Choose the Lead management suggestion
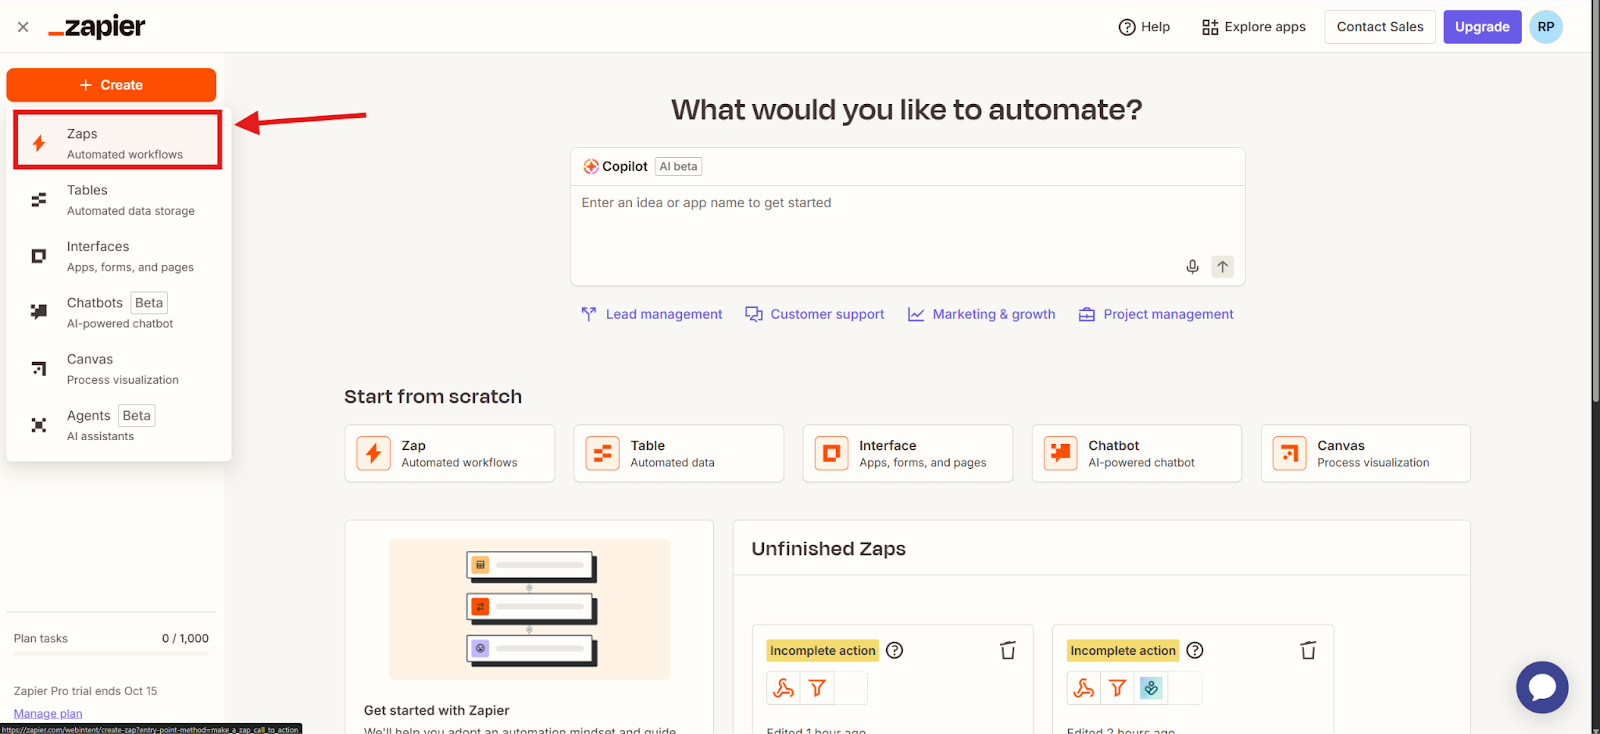 pos(652,314)
